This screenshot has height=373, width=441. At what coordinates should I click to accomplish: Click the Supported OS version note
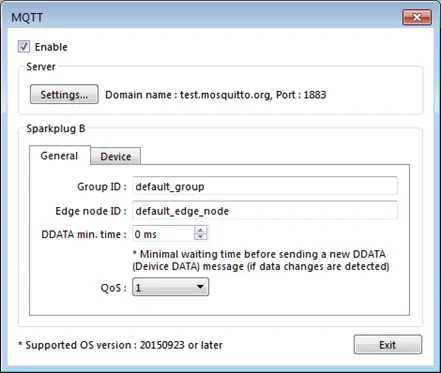coord(120,345)
